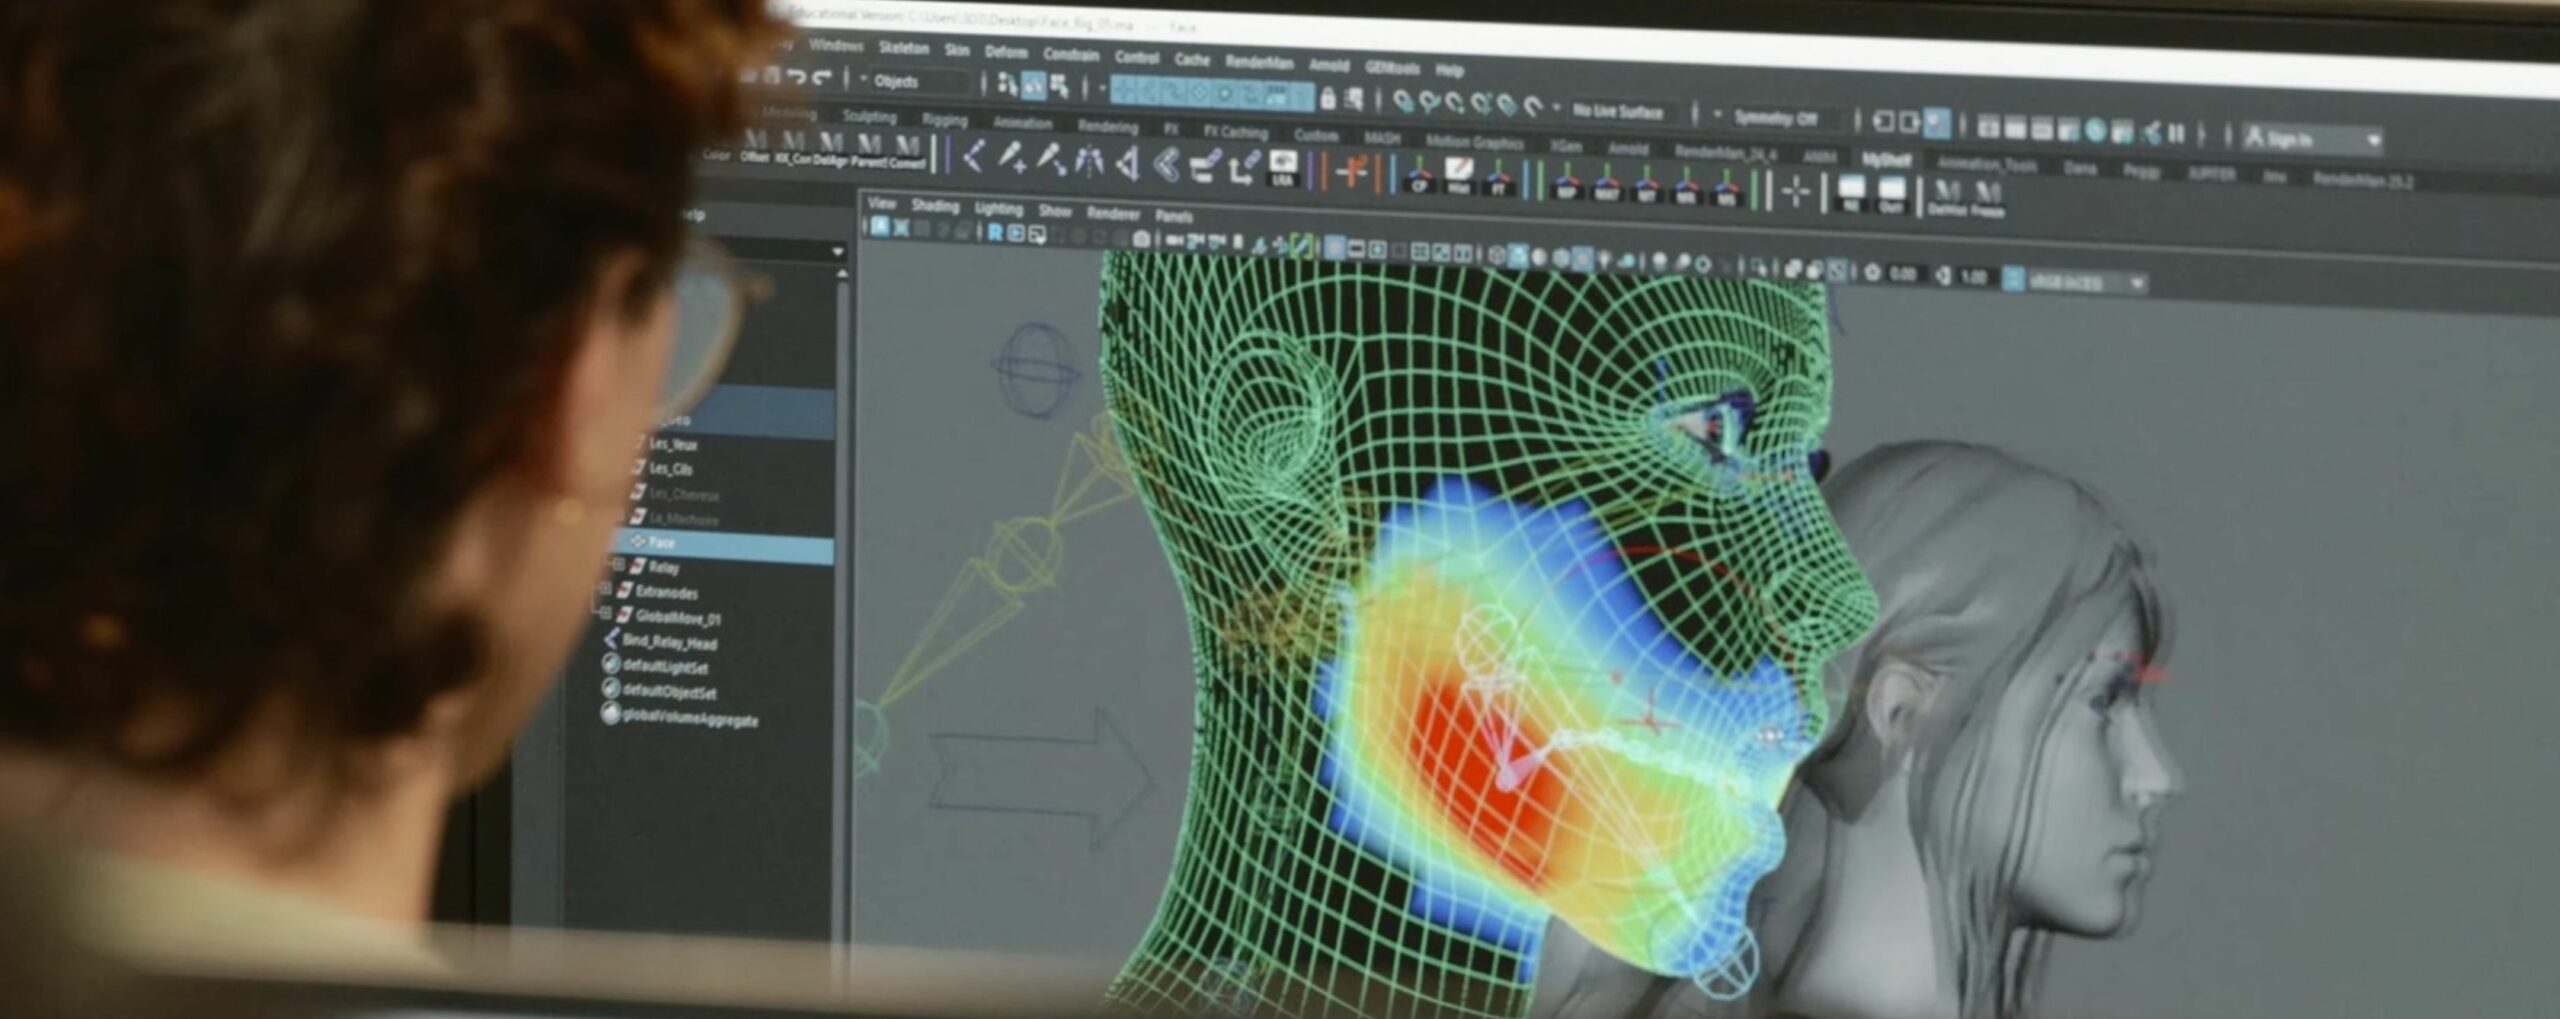The height and width of the screenshot is (1019, 2560).
Task: Click the Undo arrow icon
Action: tap(796, 76)
